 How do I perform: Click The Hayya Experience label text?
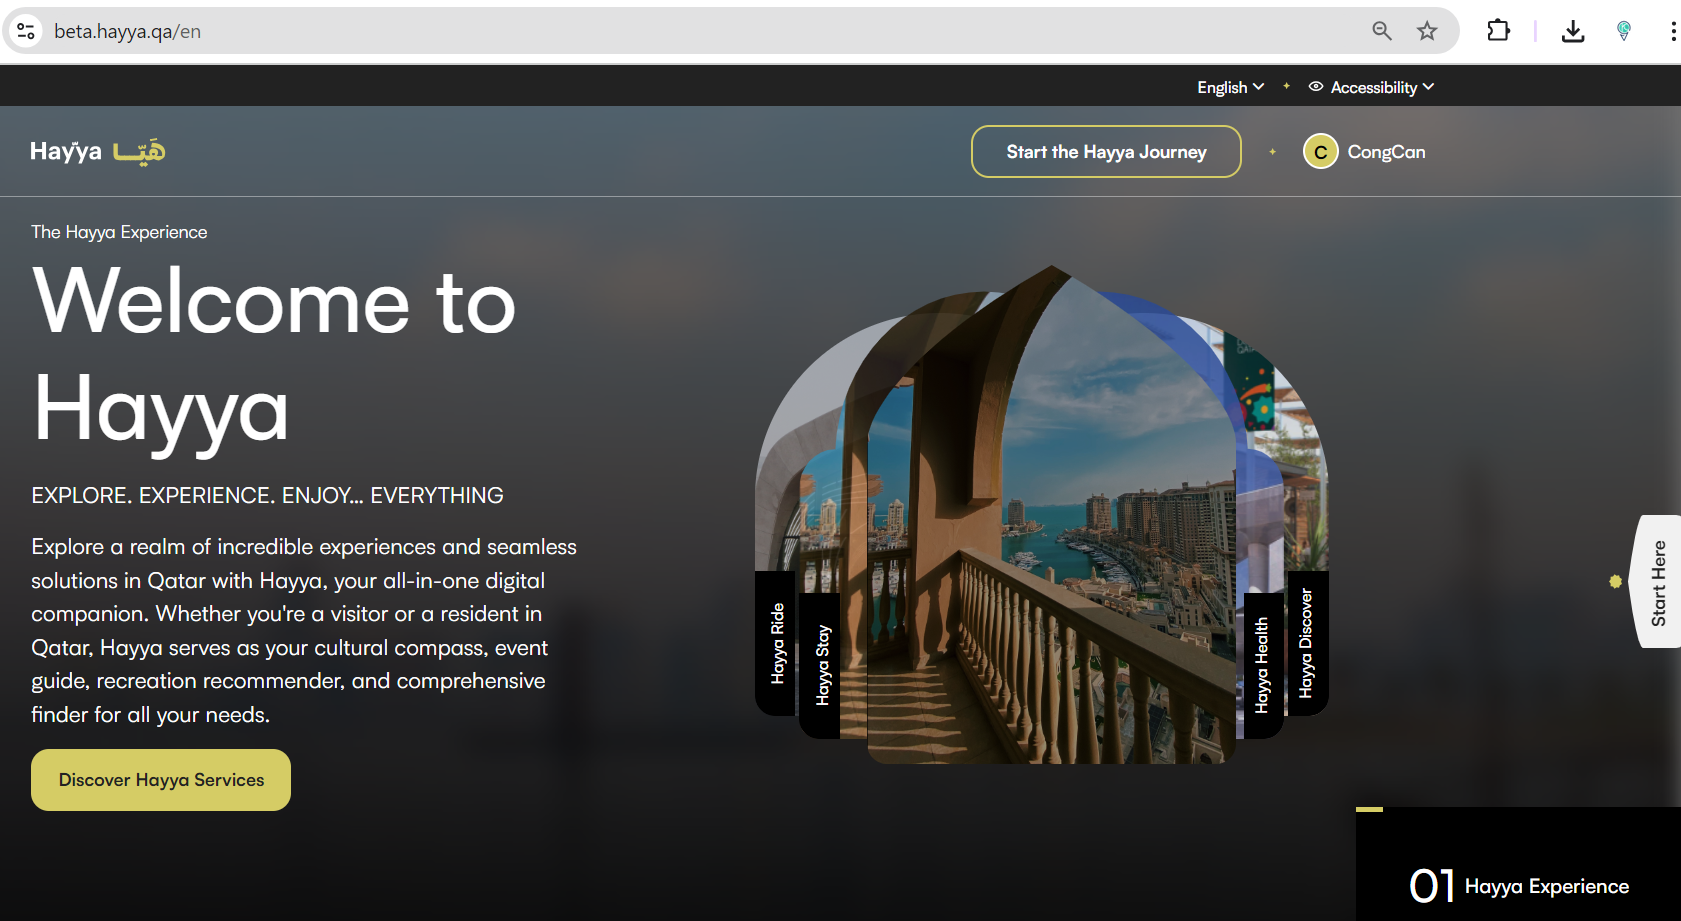pyautogui.click(x=119, y=232)
